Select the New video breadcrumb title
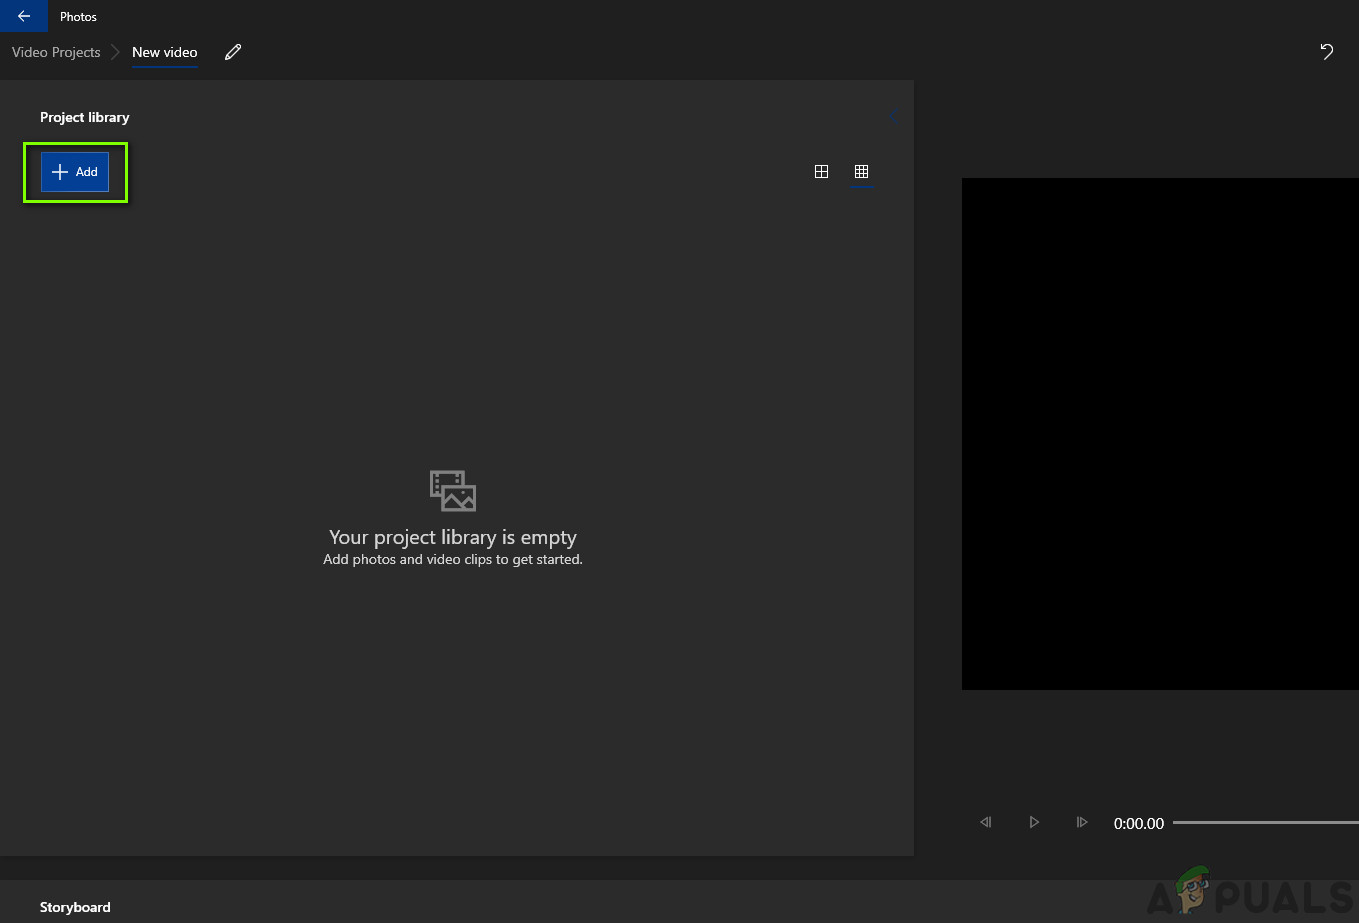The height and width of the screenshot is (923, 1359). [165, 52]
